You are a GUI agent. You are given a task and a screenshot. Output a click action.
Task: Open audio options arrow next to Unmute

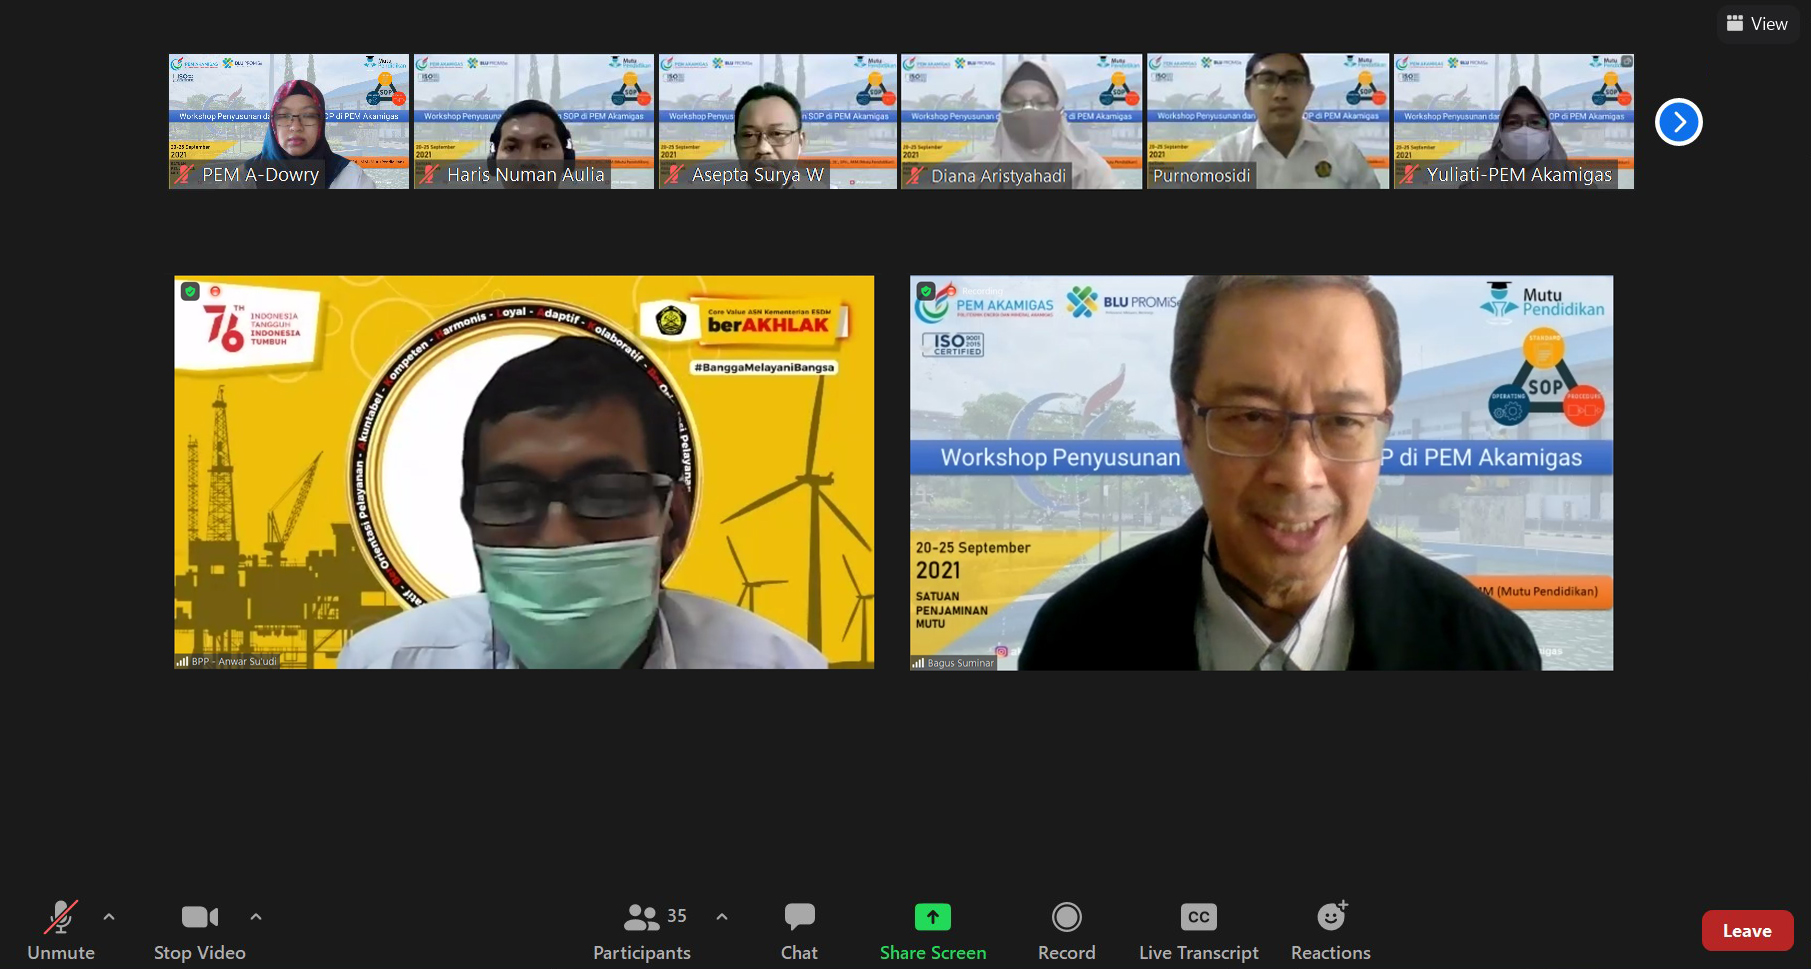click(x=109, y=916)
